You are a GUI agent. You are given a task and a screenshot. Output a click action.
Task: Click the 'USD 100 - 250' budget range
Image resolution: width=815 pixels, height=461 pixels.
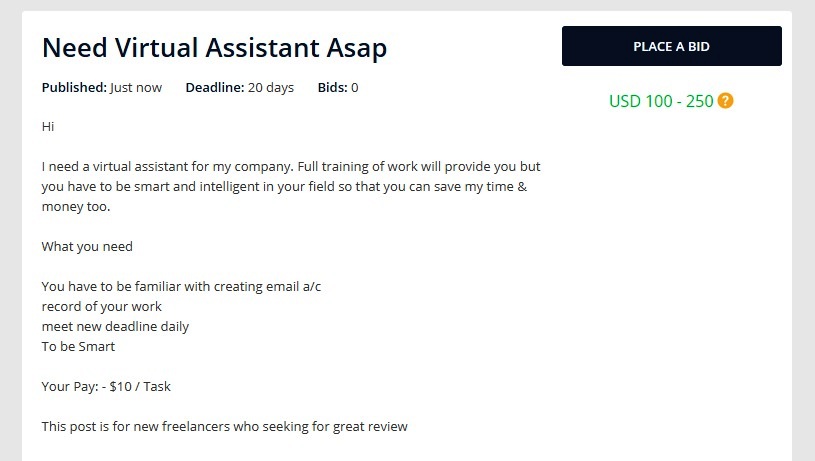click(x=660, y=101)
